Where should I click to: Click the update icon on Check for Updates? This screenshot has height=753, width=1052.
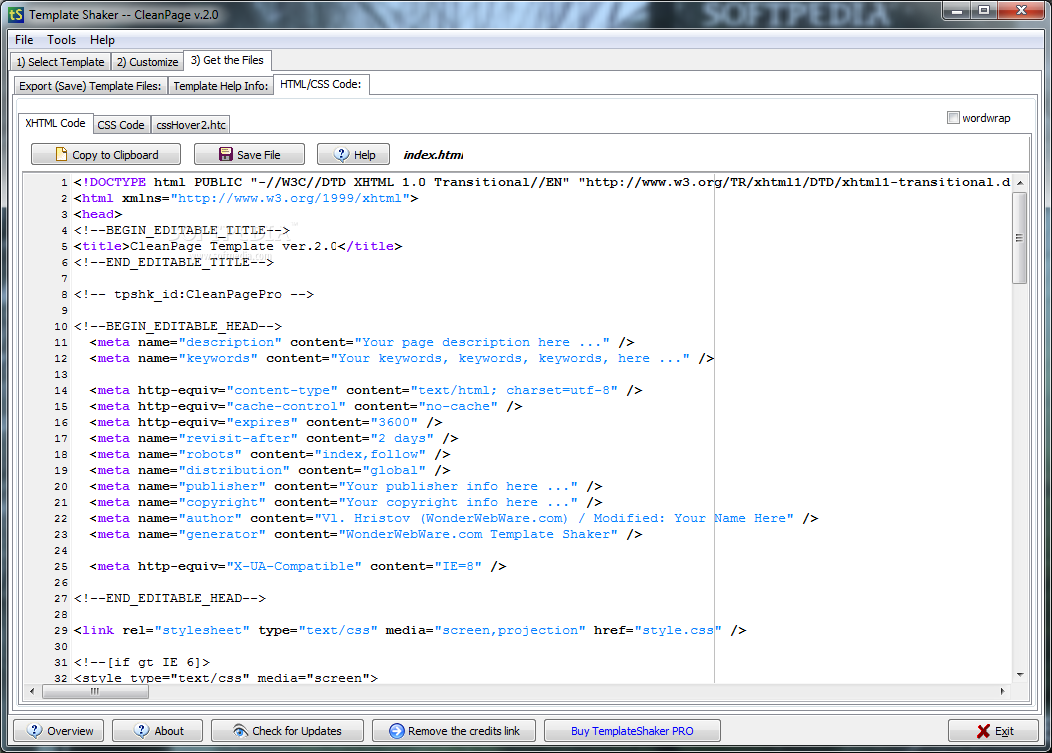click(x=240, y=730)
